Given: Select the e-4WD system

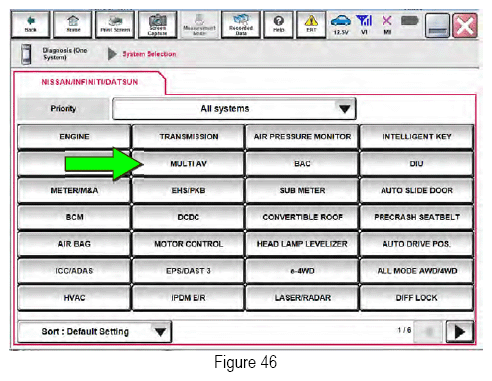Looking at the screenshot, I should pyautogui.click(x=302, y=271).
